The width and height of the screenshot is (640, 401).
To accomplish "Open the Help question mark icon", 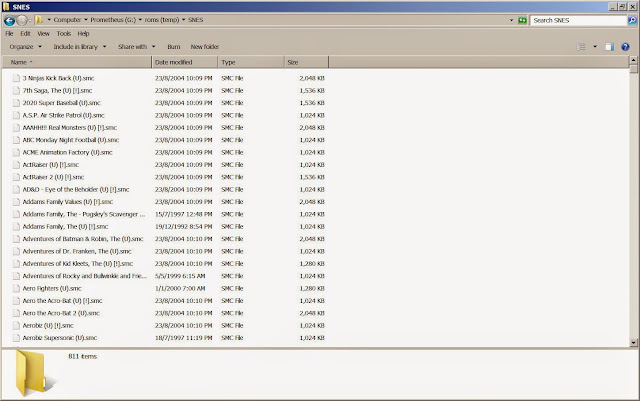I will (625, 47).
